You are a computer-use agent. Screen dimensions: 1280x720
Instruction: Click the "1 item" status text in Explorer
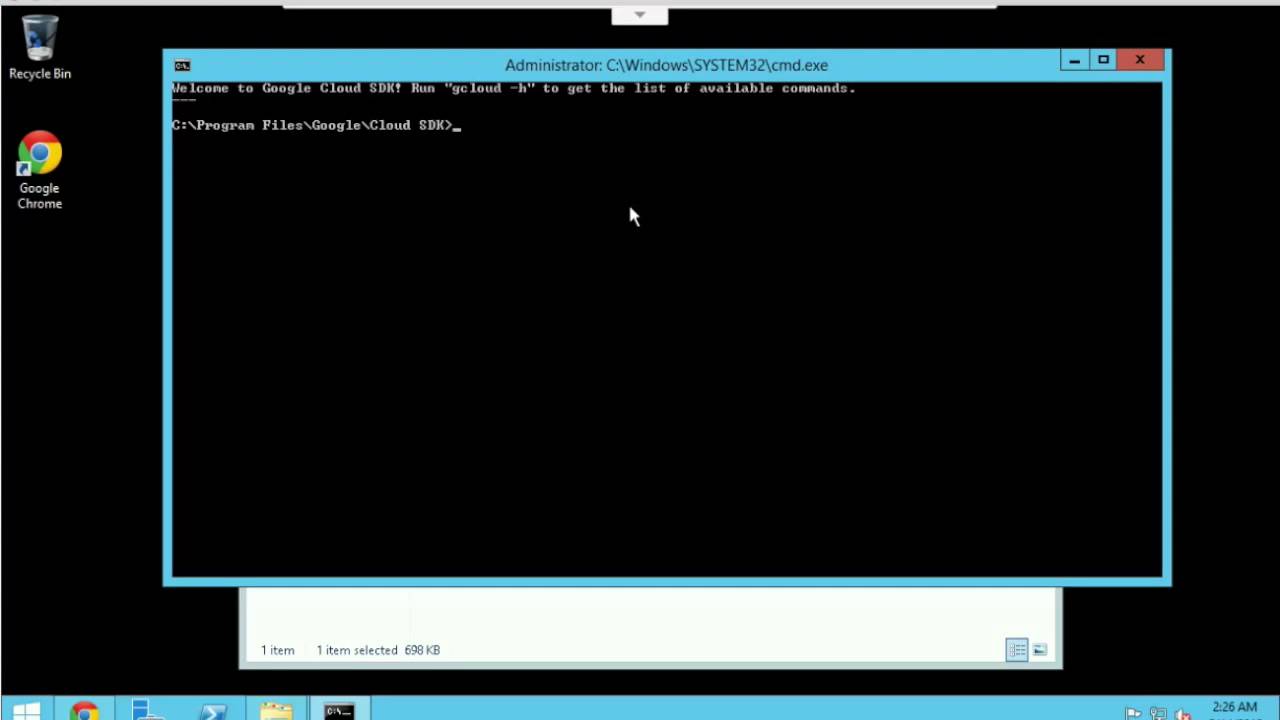(278, 650)
